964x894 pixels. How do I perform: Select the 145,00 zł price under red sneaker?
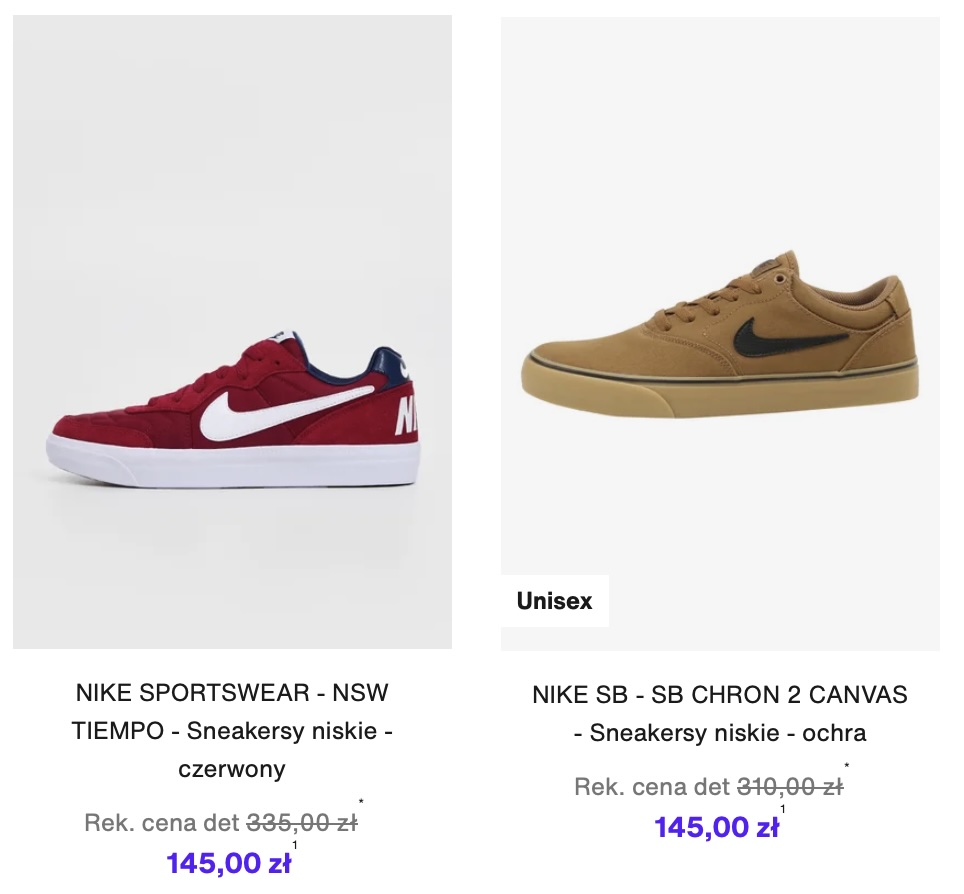[x=228, y=862]
